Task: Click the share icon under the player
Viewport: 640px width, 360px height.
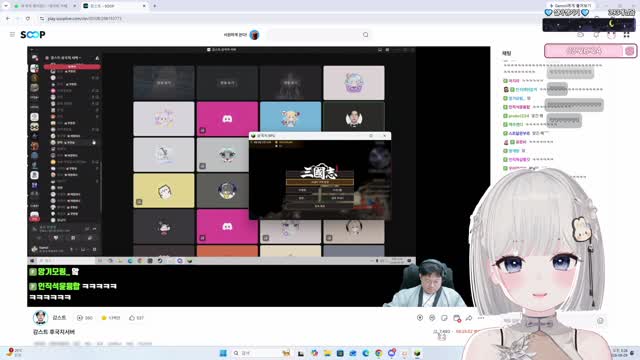Action: 469,318
